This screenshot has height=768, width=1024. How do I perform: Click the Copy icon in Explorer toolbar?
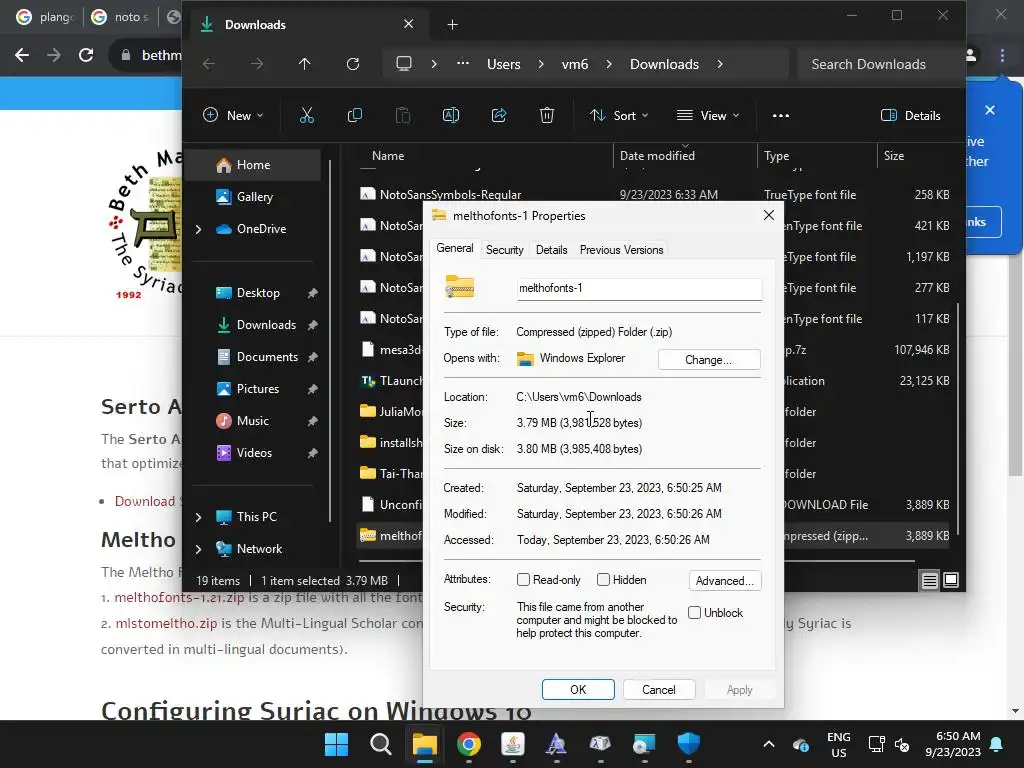click(355, 116)
